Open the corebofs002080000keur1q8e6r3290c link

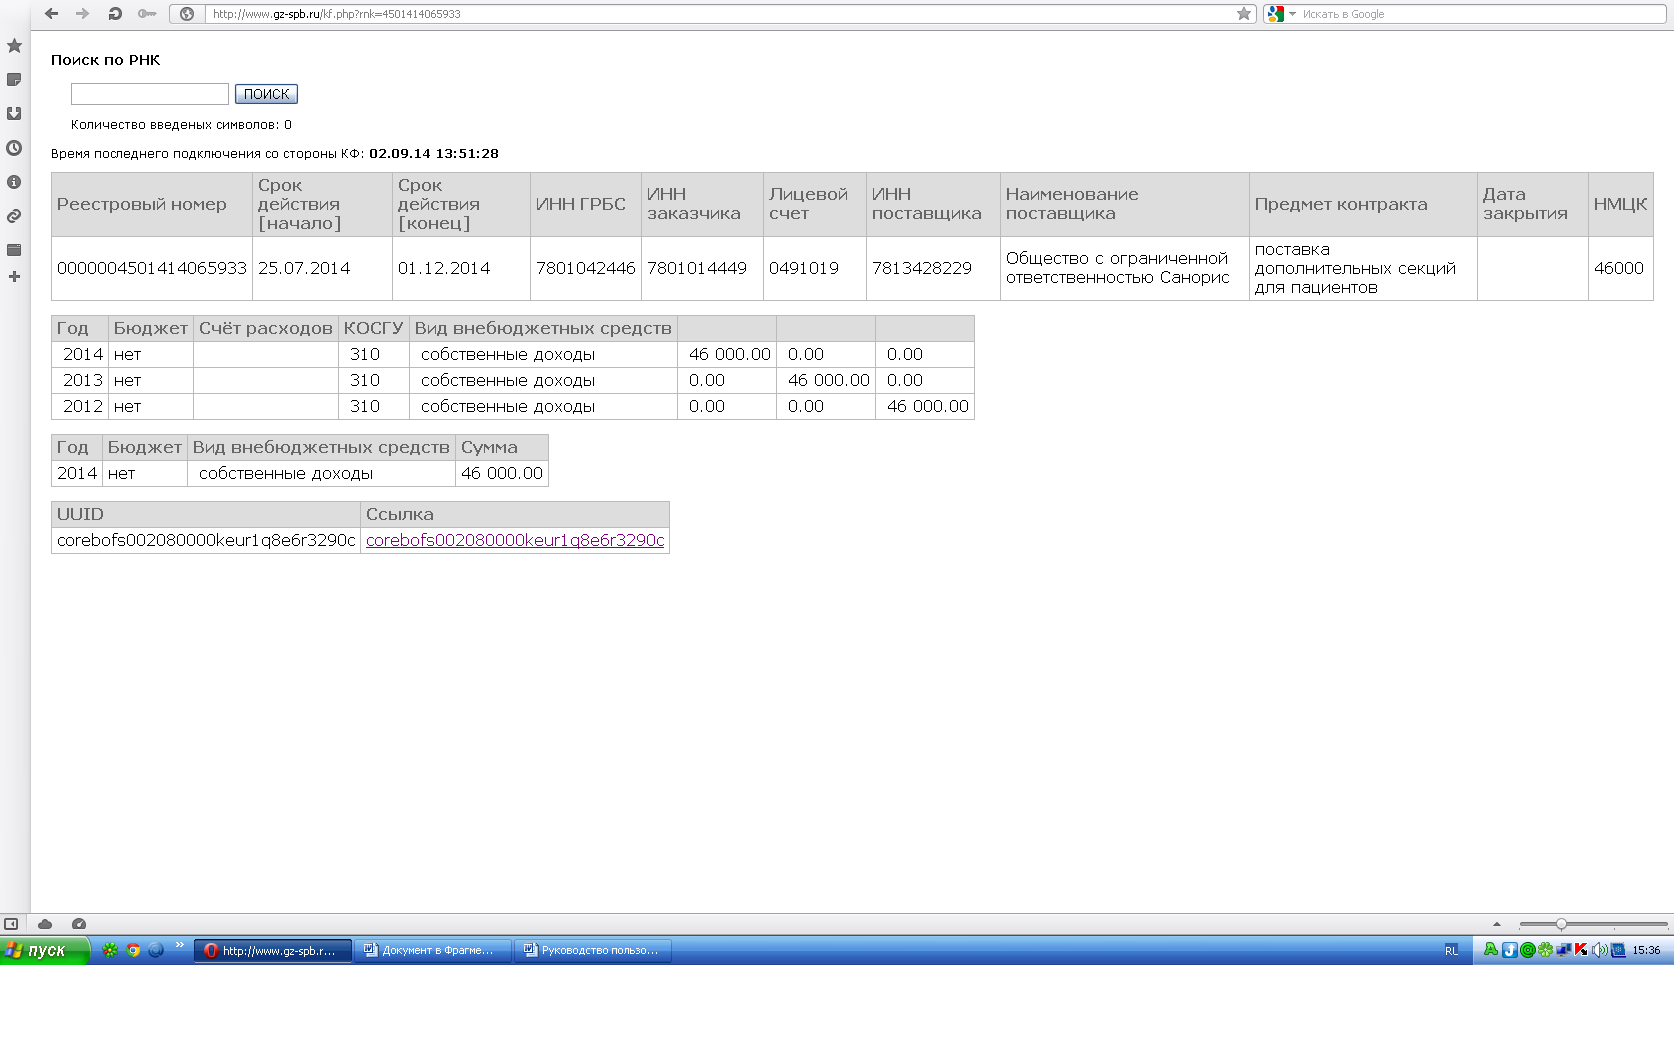tap(515, 540)
